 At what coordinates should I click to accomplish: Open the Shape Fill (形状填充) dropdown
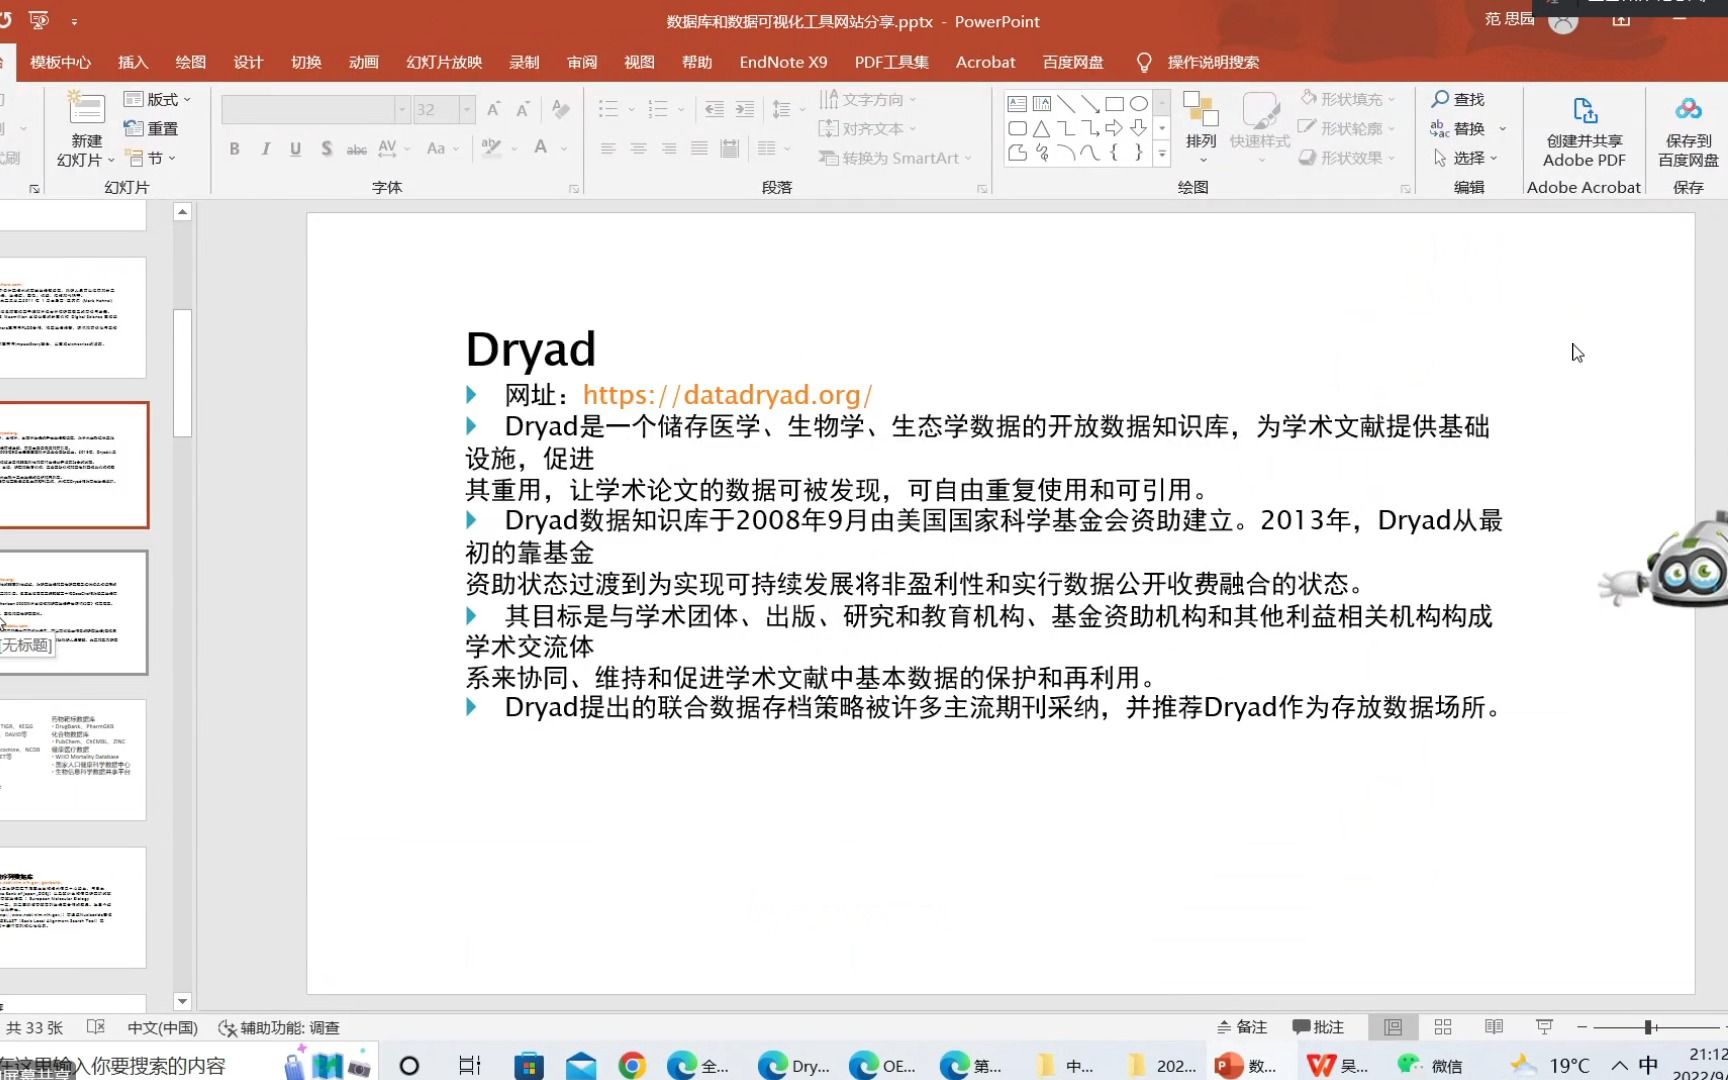[1348, 99]
